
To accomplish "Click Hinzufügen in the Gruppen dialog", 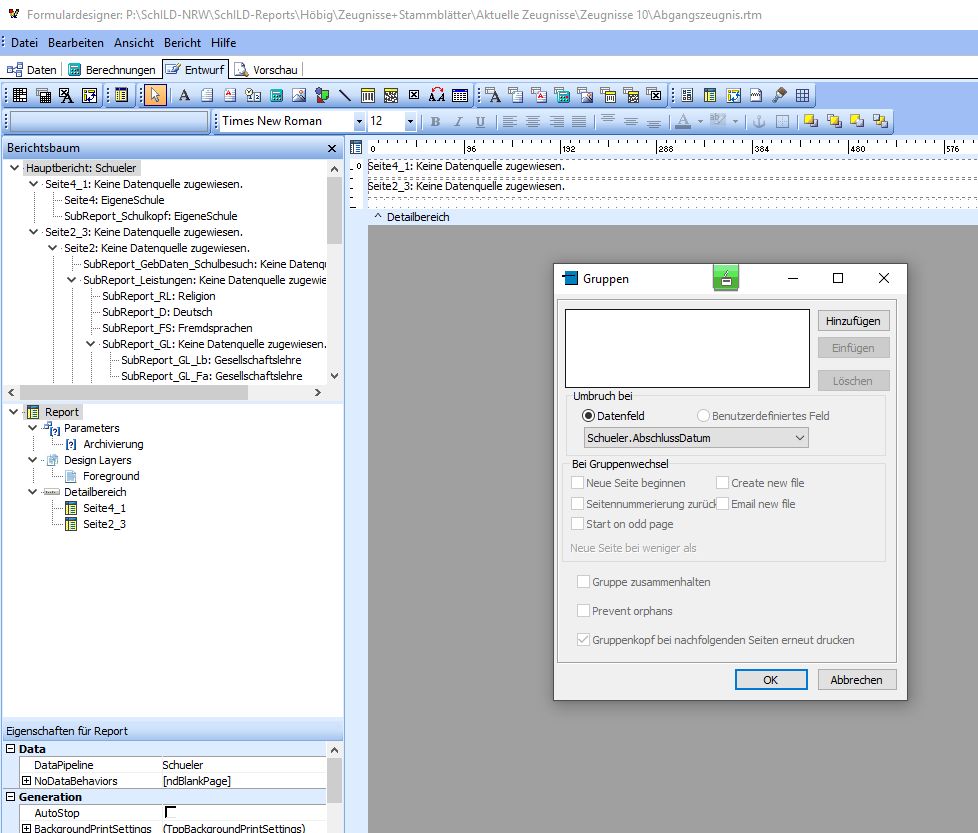I will coord(853,321).
